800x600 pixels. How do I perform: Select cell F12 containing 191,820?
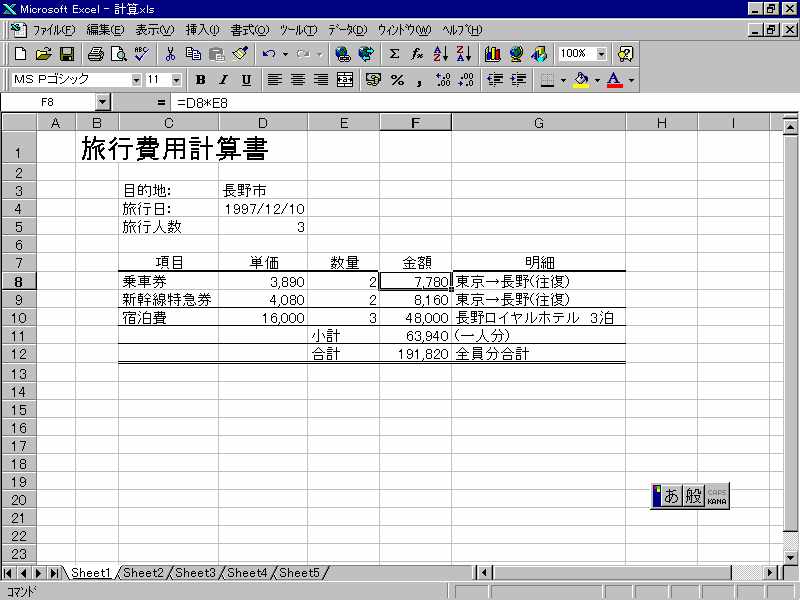[415, 354]
